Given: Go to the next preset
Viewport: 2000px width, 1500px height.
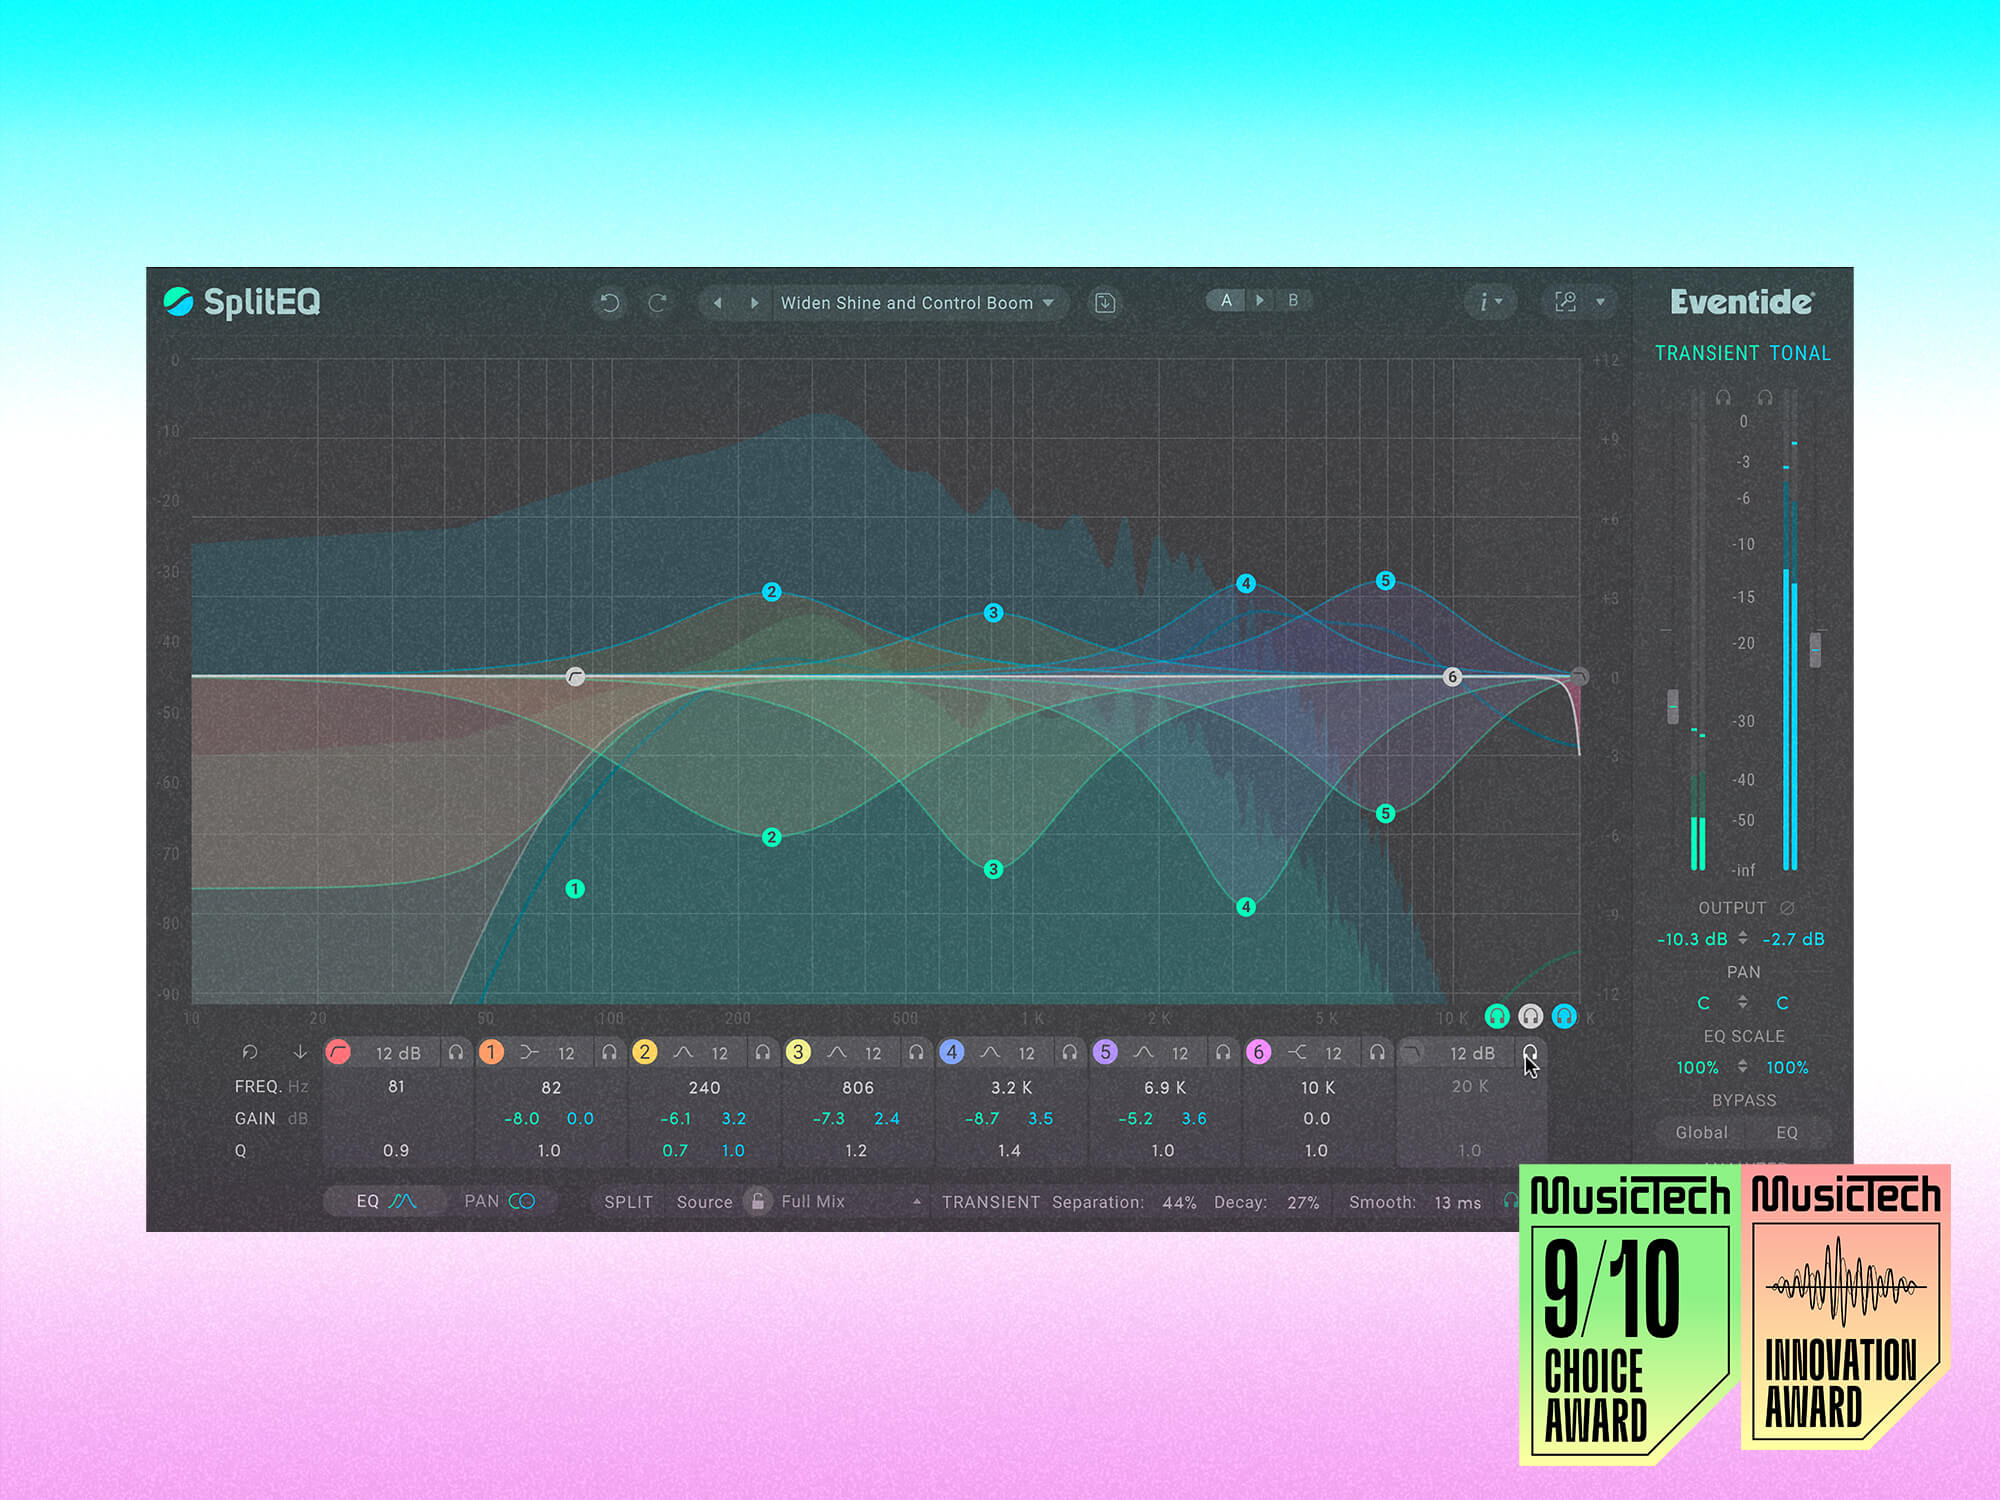Looking at the screenshot, I should pos(754,302).
